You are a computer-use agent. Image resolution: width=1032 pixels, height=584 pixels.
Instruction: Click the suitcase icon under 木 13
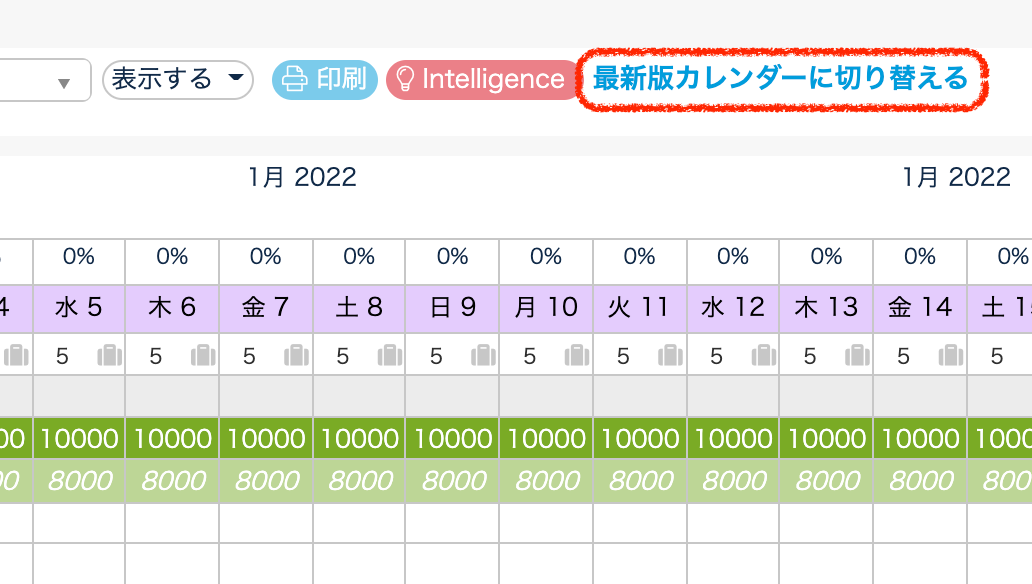(857, 356)
